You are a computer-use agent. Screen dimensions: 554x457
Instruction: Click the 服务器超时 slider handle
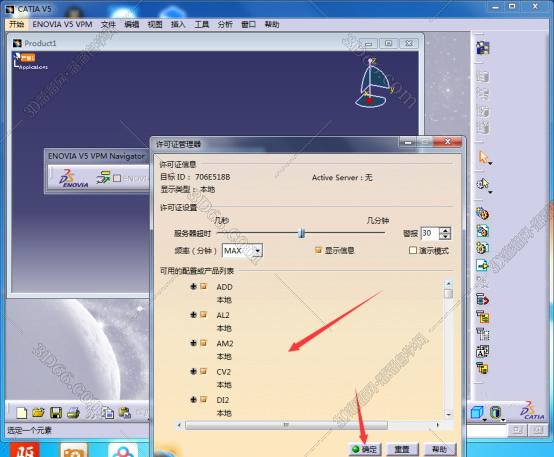coord(301,233)
